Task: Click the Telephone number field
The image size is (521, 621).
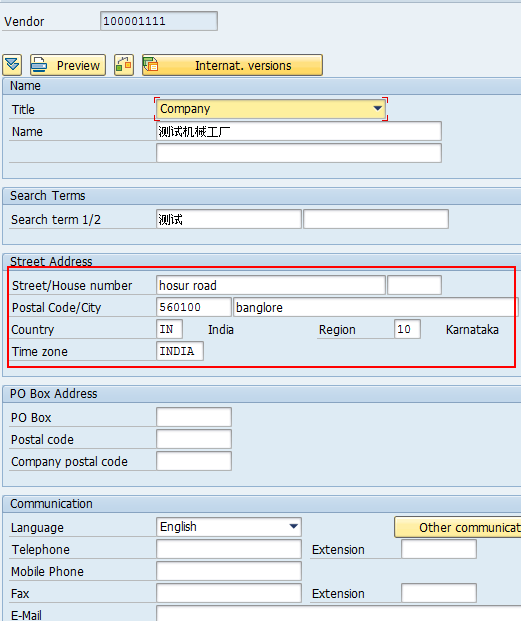Action: pos(229,549)
